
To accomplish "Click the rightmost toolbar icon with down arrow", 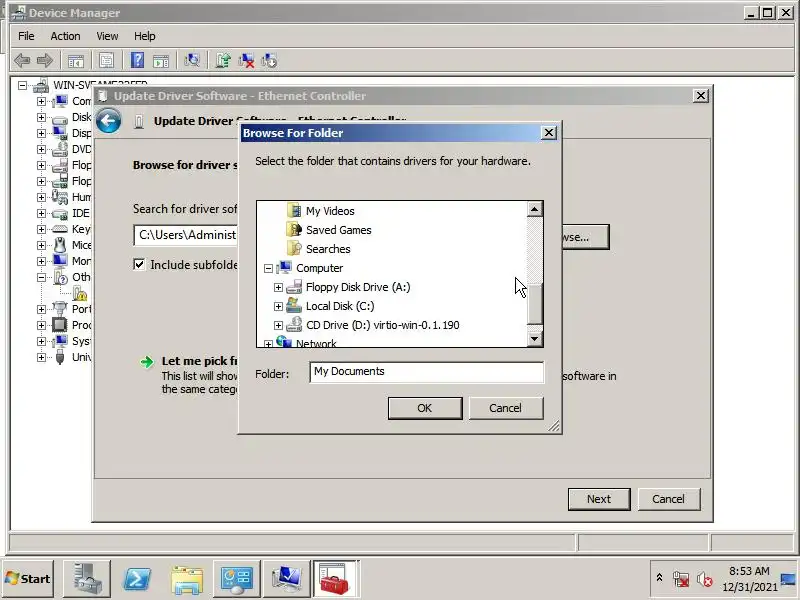I will pos(269,61).
